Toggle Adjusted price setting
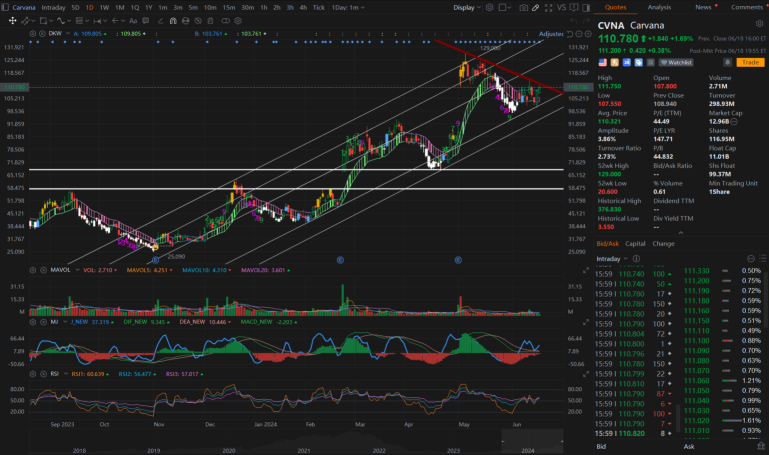 point(551,34)
